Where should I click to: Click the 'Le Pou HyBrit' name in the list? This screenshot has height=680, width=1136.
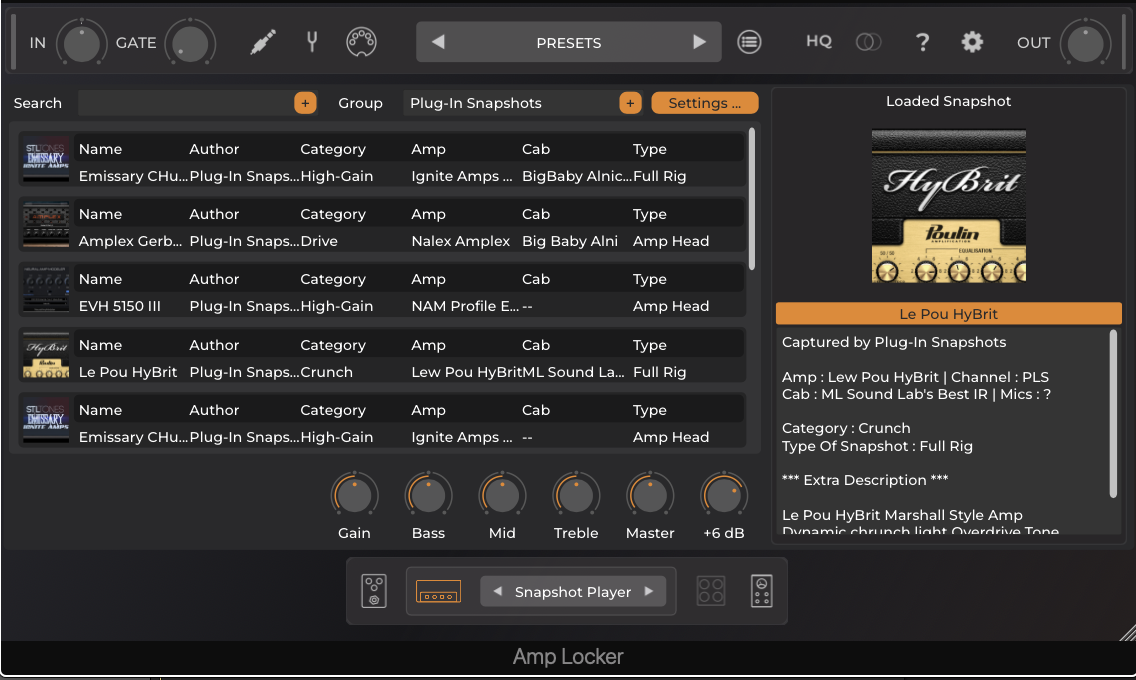pyautogui.click(x=128, y=372)
